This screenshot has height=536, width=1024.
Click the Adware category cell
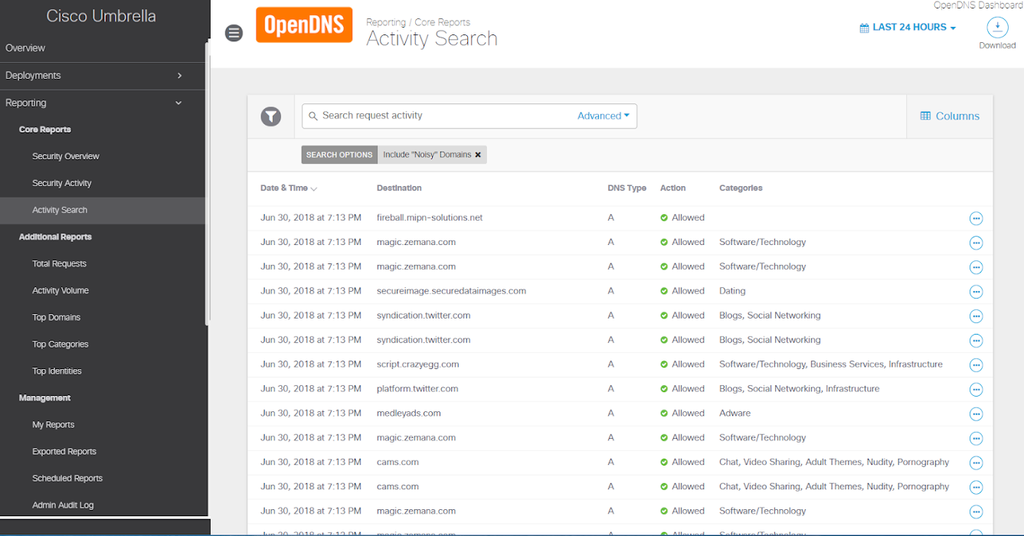click(x=735, y=413)
